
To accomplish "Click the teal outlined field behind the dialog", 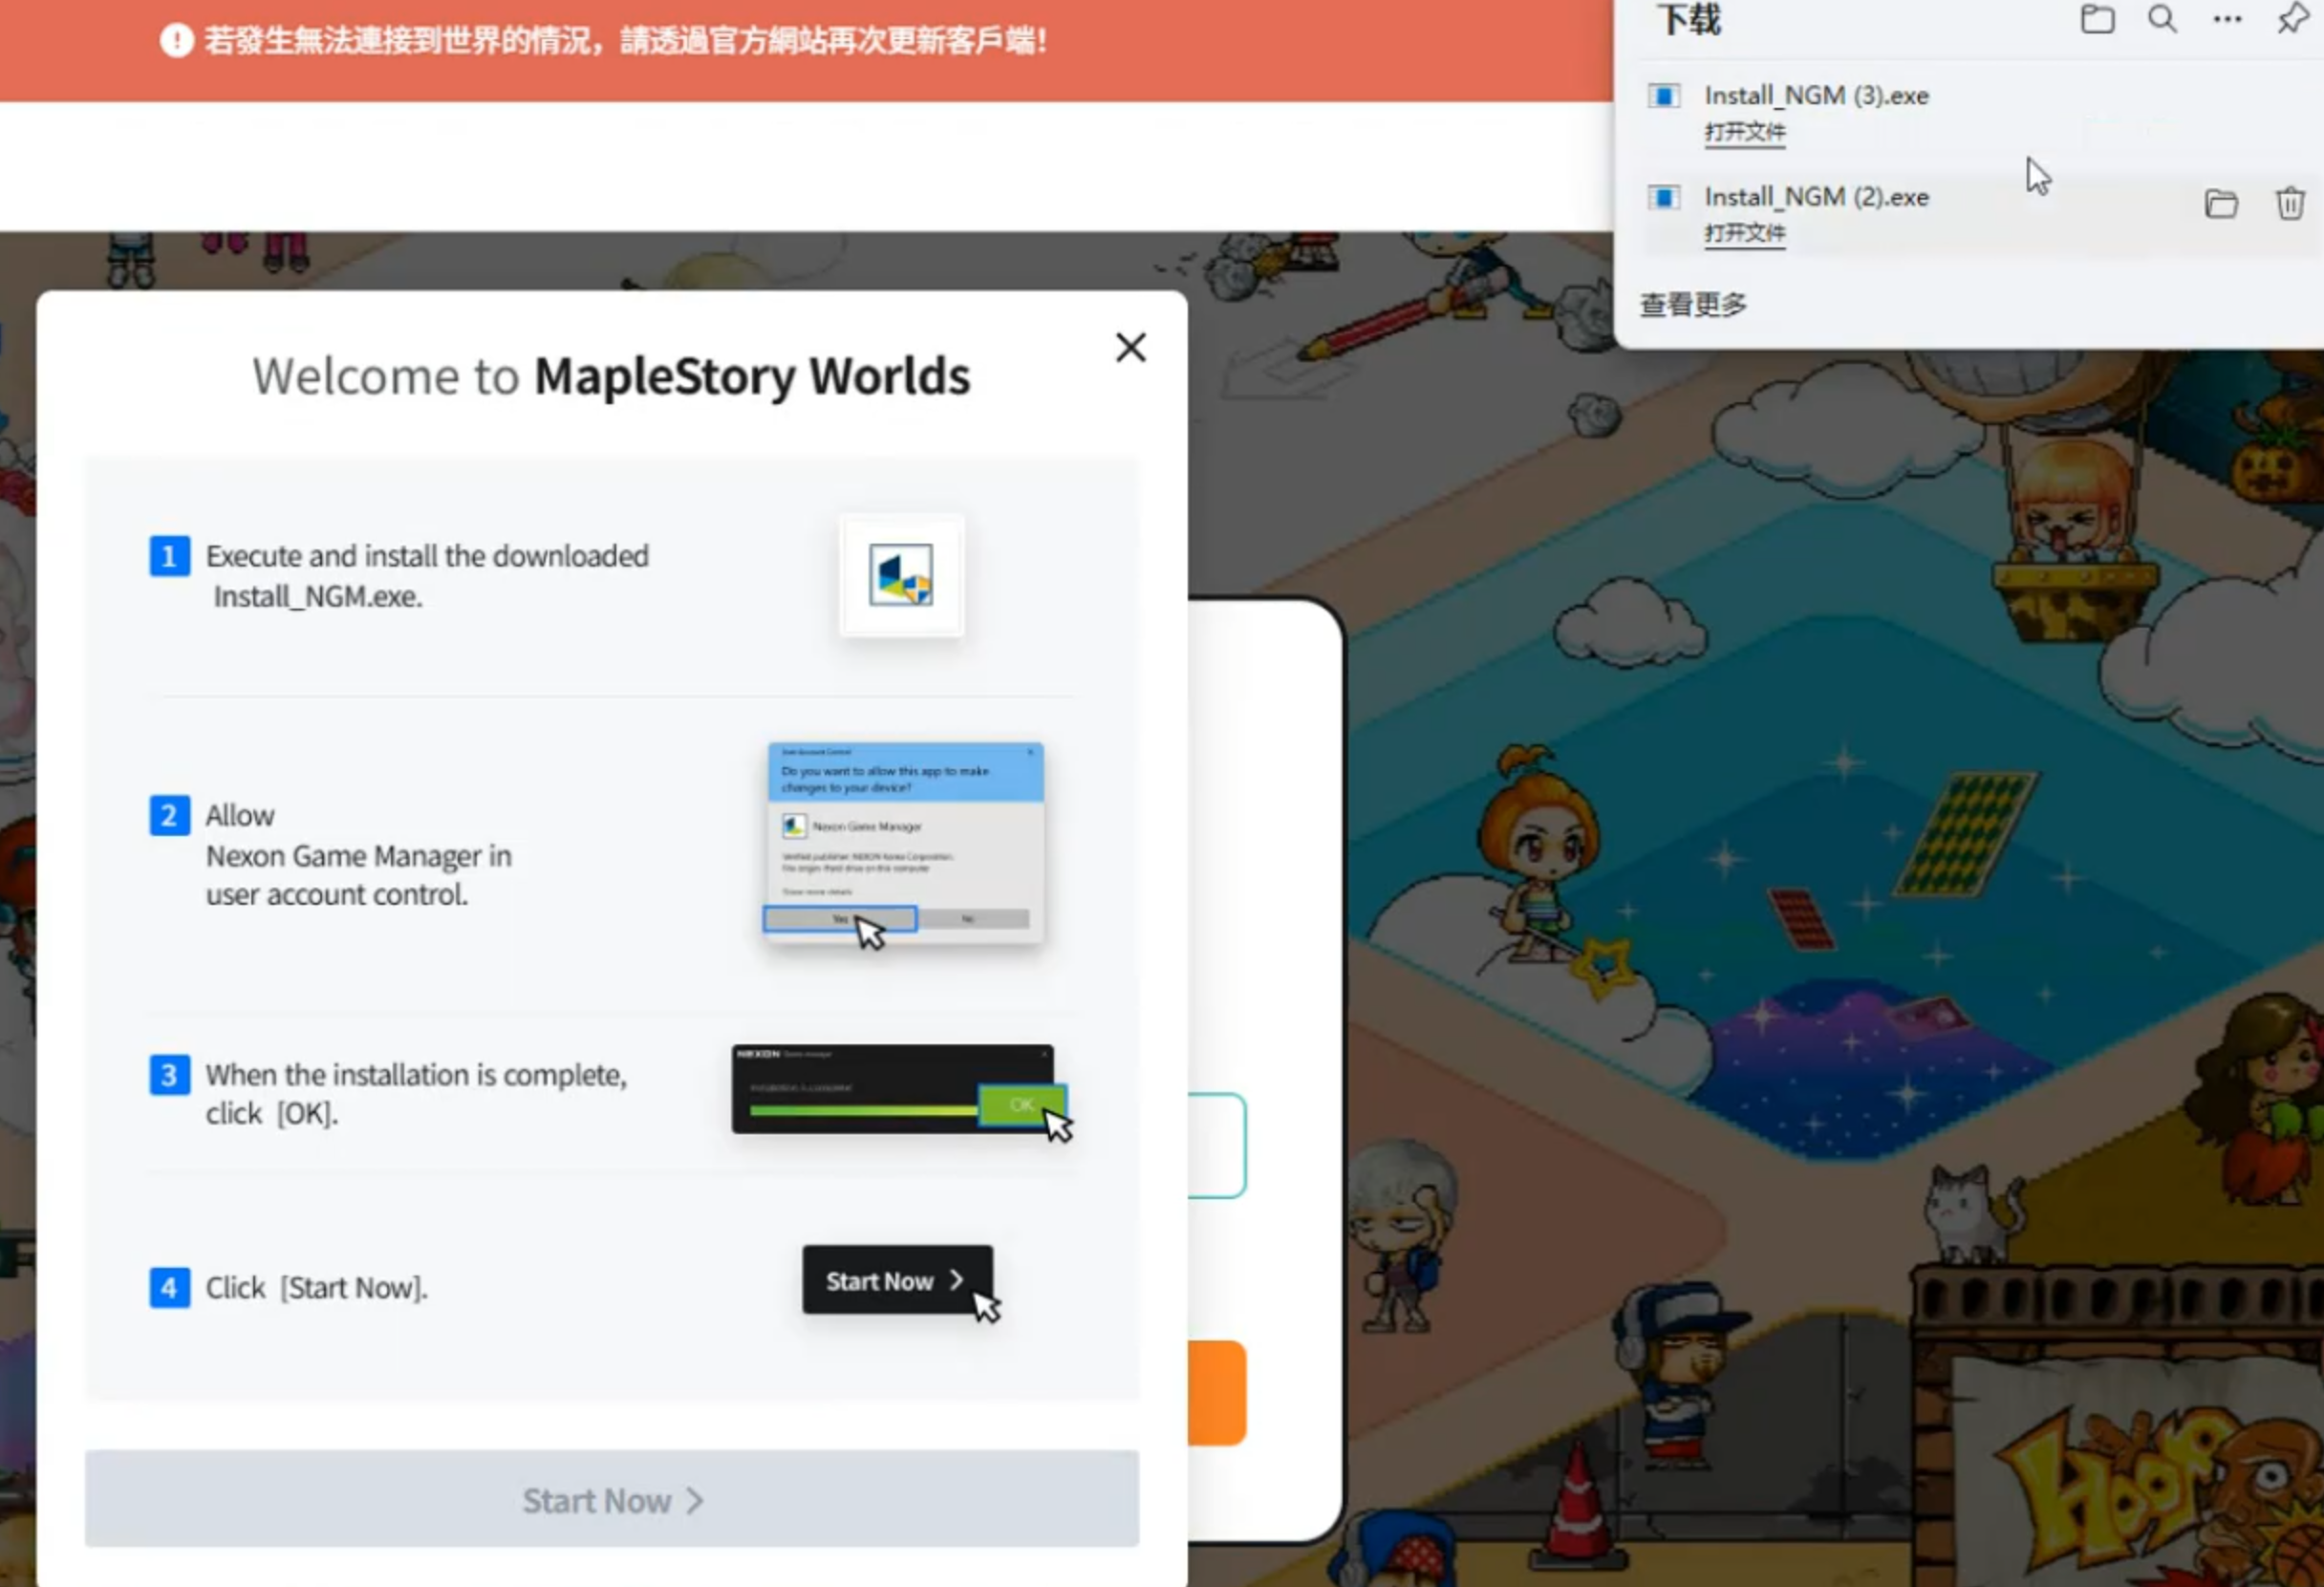I will click(1217, 1146).
